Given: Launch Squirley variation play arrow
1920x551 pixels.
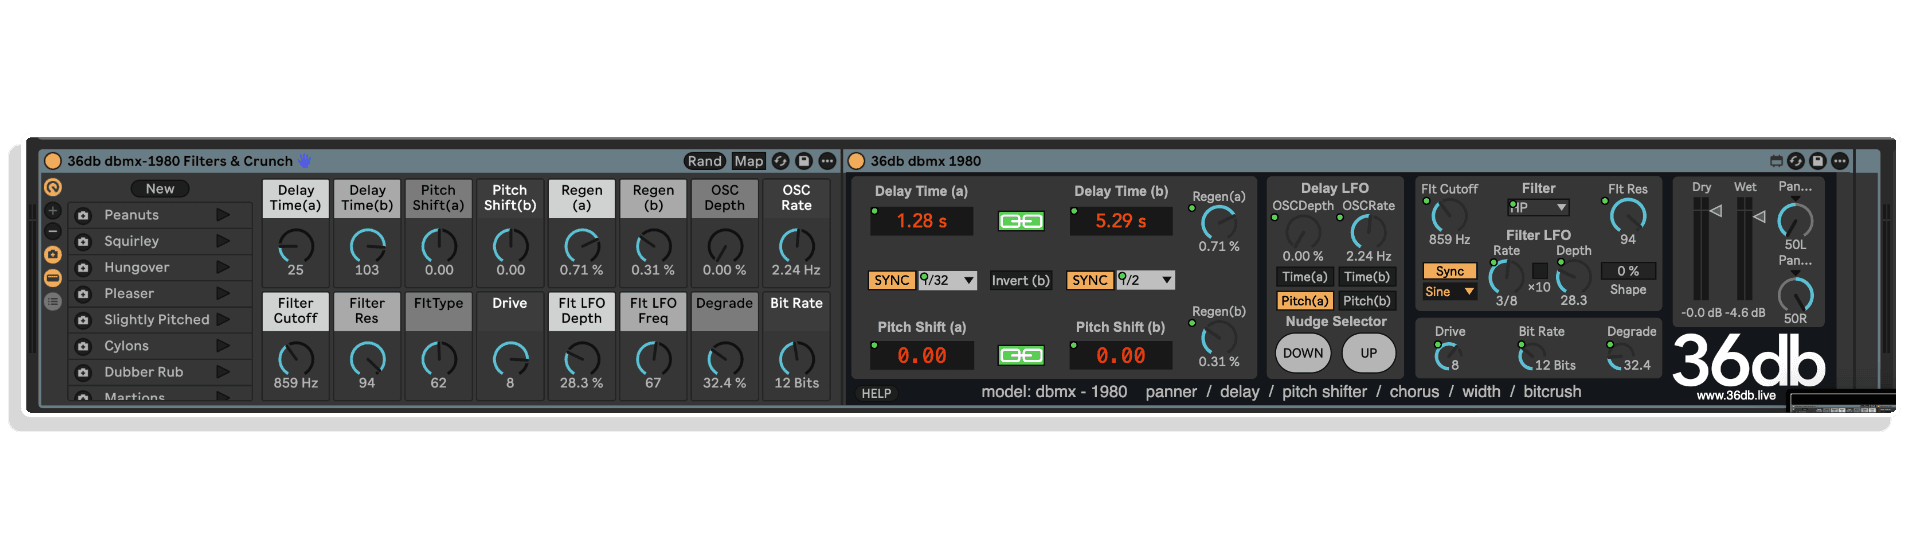Looking at the screenshot, I should coord(223,241).
